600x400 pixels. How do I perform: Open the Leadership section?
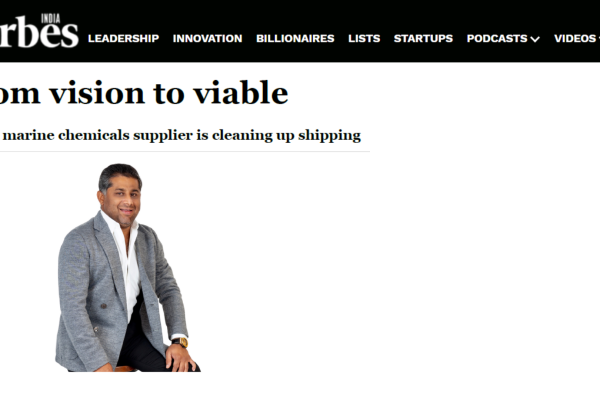(123, 39)
